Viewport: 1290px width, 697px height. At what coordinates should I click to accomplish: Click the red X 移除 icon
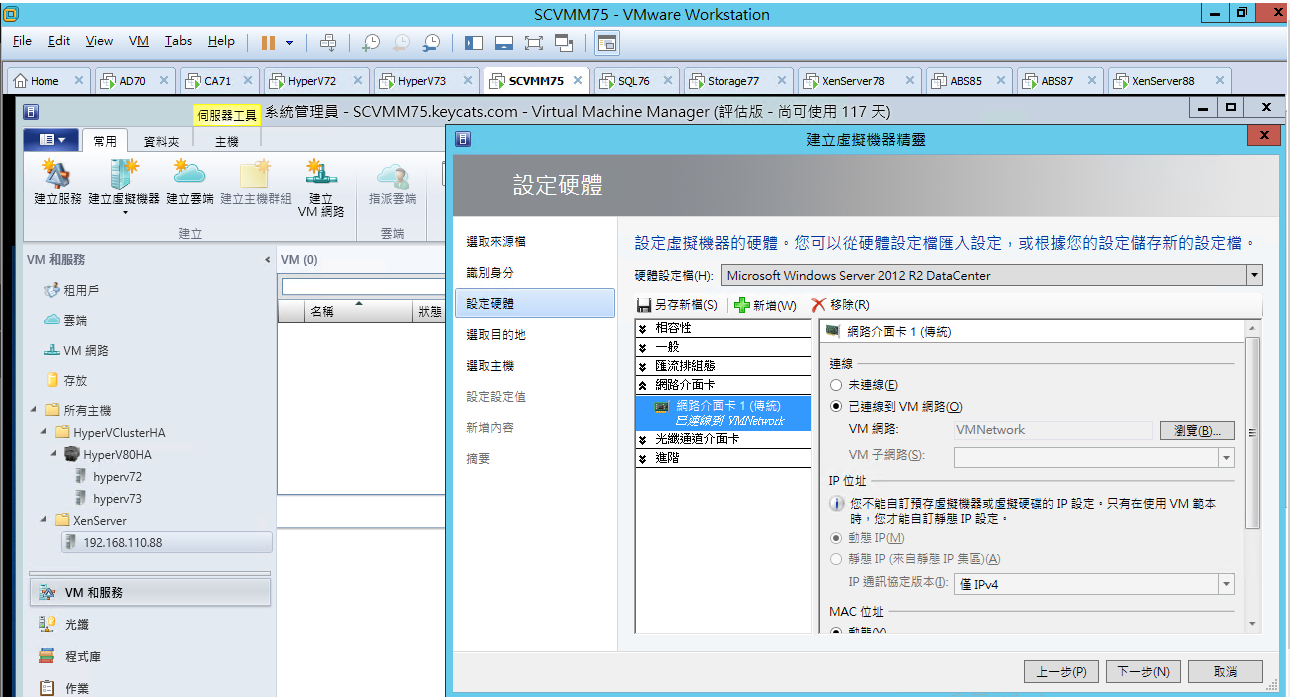[x=819, y=305]
